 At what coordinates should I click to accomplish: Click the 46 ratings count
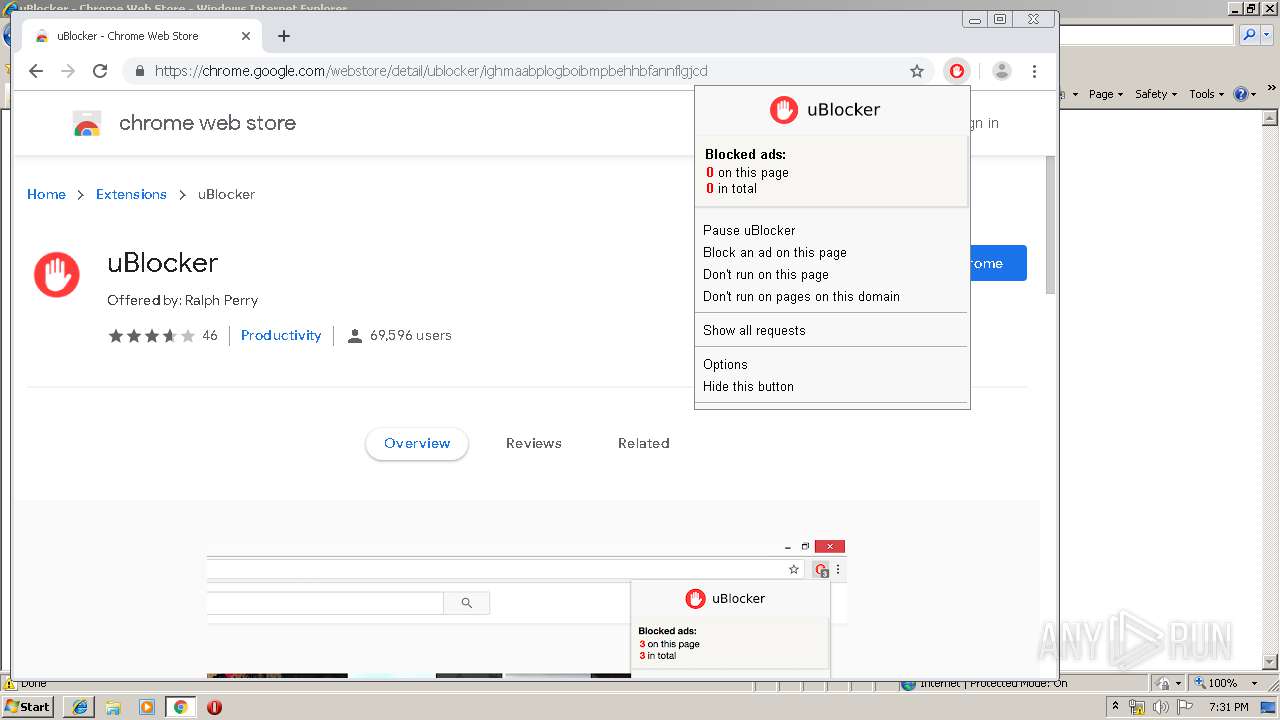[x=210, y=335]
